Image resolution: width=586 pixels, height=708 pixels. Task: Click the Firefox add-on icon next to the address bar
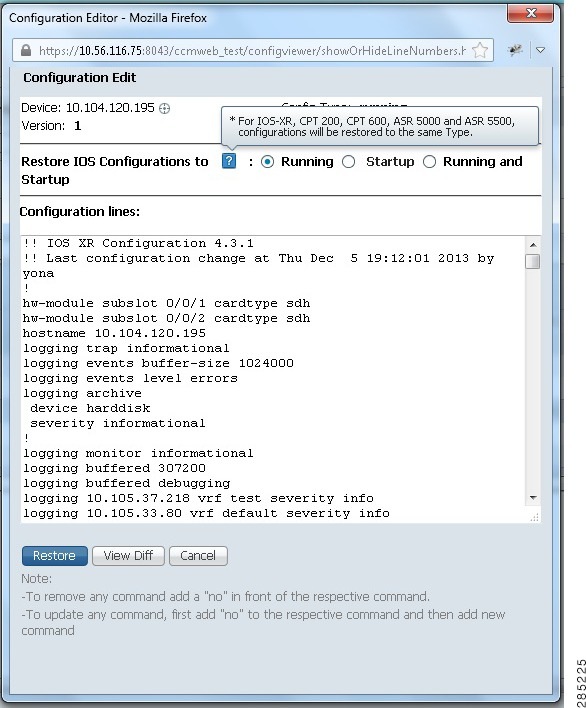(x=516, y=50)
